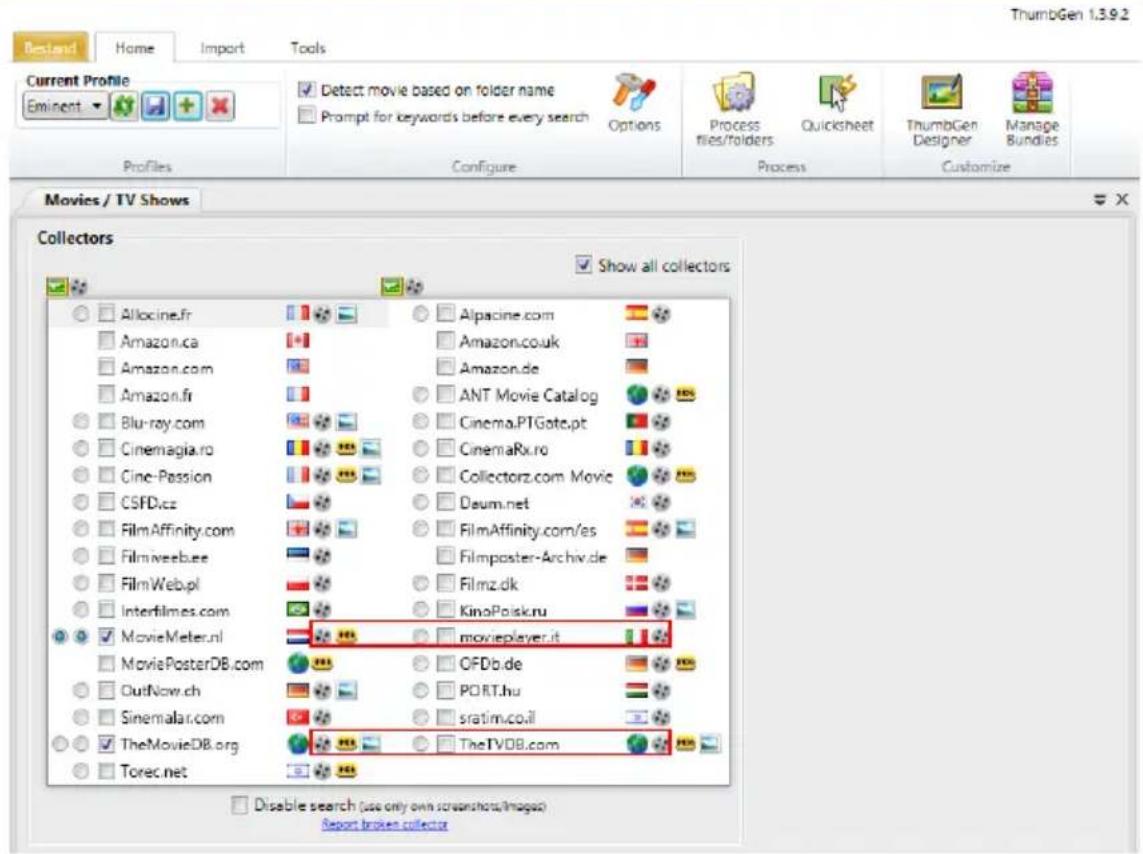Click the text "Filmposter-Archiv.de"
The width and height of the screenshot is (1143, 854).
pos(533,557)
